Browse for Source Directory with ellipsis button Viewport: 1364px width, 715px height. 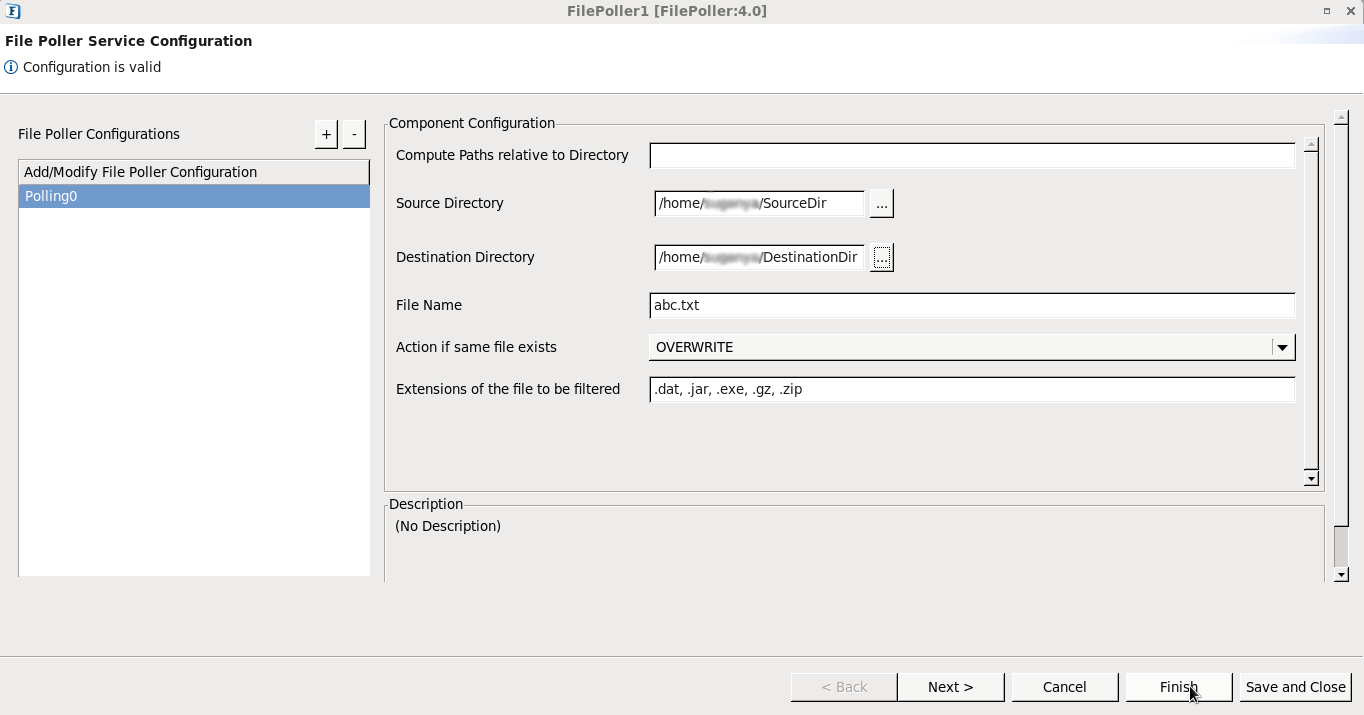tap(881, 203)
